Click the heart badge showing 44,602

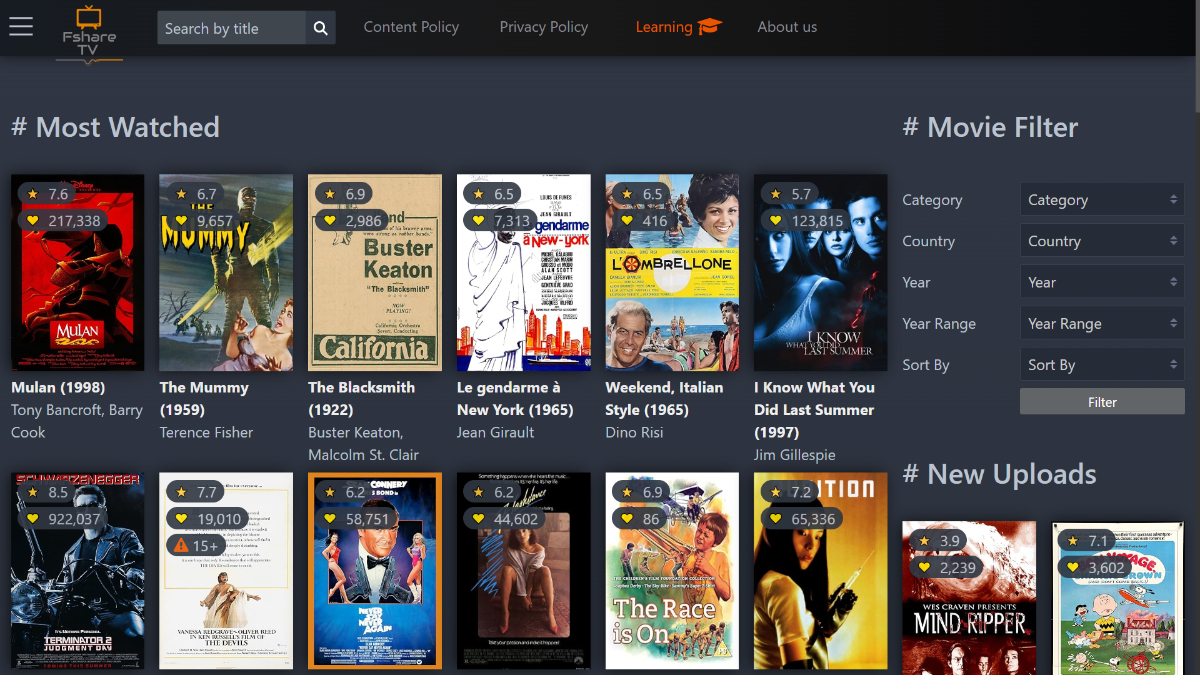pyautogui.click(x=504, y=519)
